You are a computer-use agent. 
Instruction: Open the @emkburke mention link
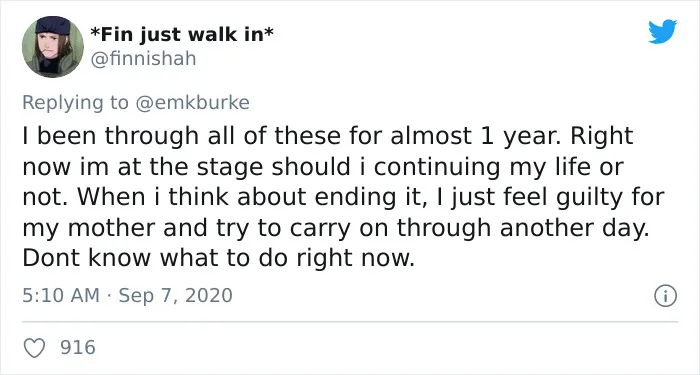tap(192, 103)
